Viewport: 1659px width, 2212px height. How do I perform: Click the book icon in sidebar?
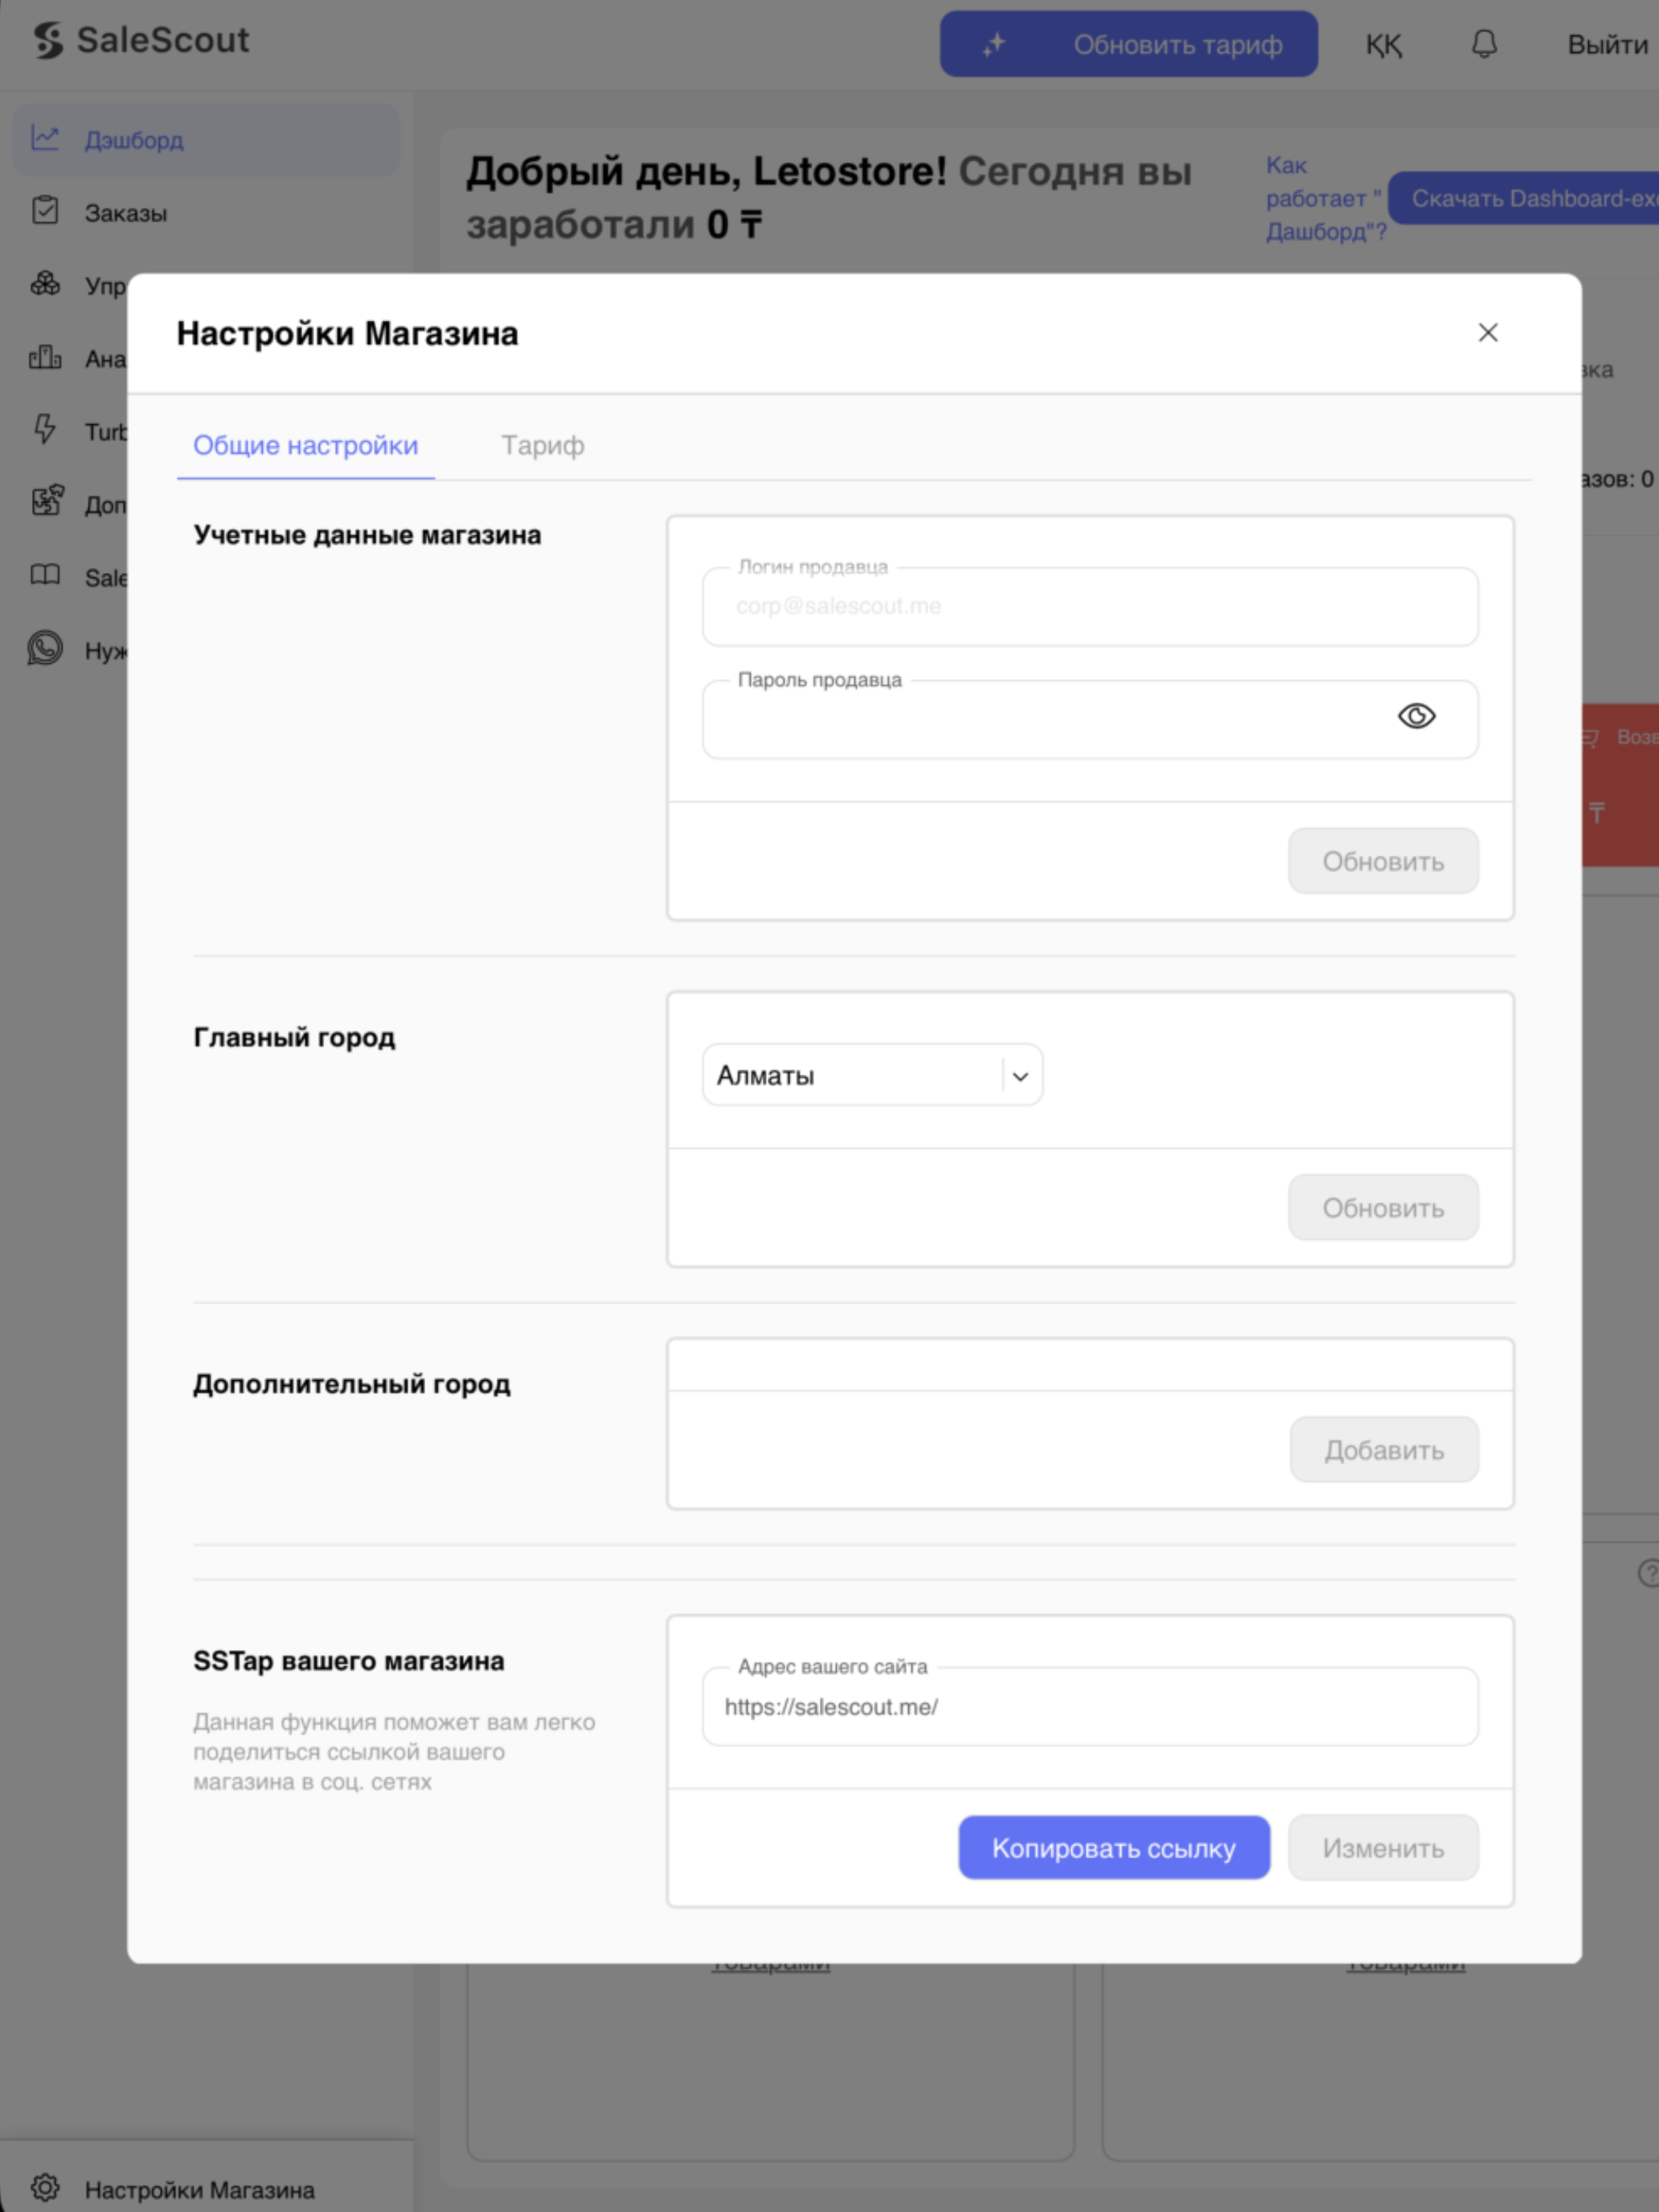pos(45,575)
